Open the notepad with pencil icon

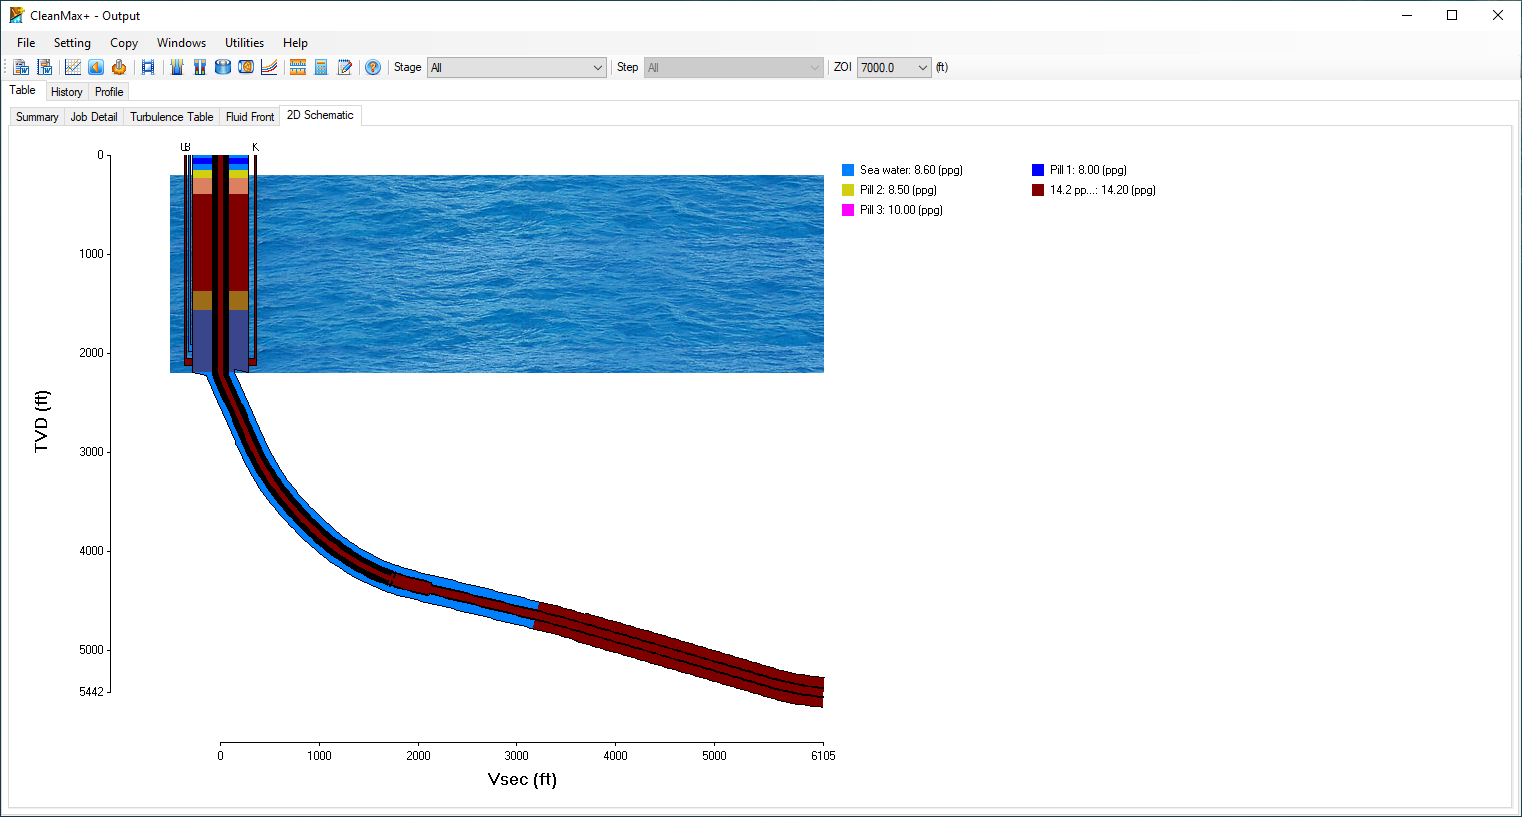pos(345,67)
